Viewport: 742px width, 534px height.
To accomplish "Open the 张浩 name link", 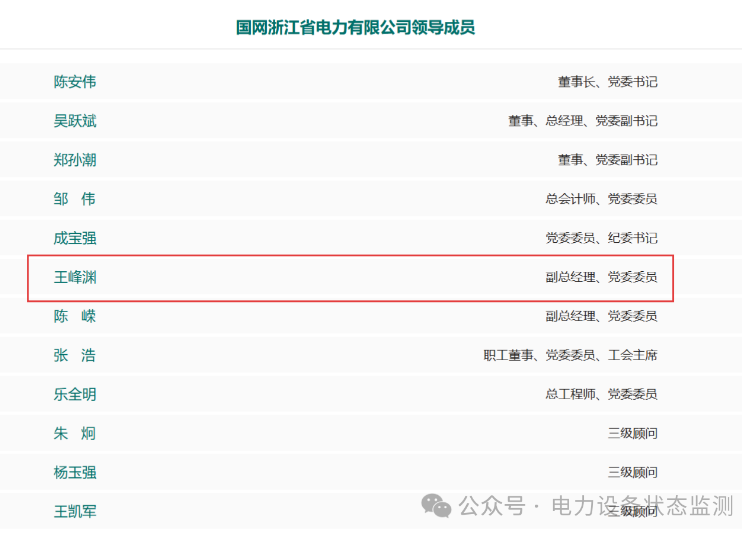I will click(75, 355).
